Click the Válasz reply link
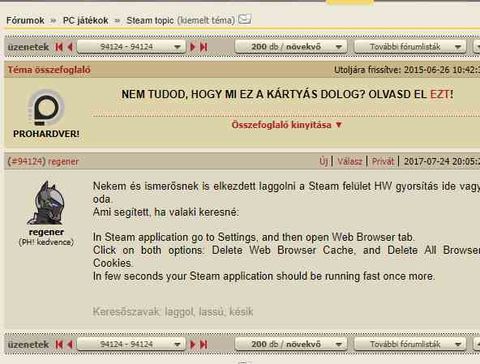Viewport: 480px width, 364px height. point(350,162)
